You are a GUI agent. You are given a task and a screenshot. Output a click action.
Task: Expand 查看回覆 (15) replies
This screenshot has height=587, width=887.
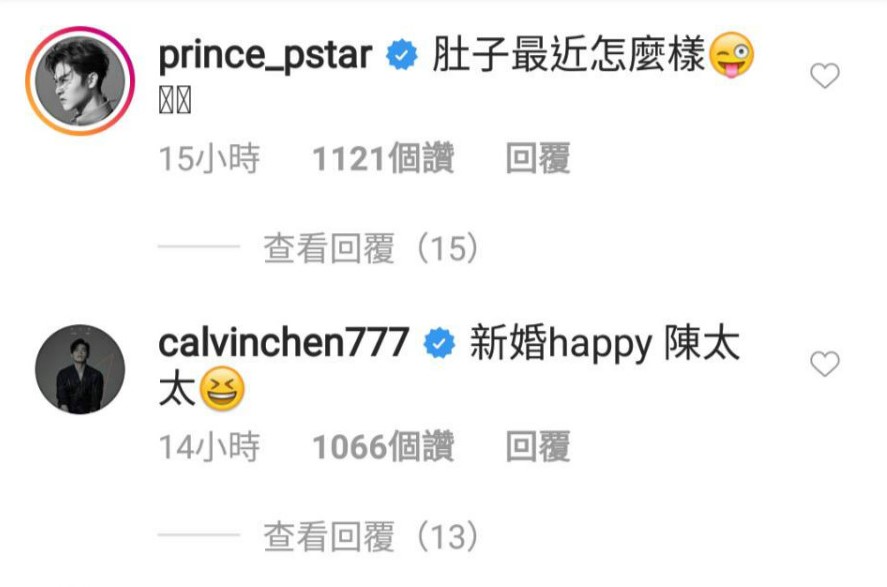click(371, 248)
